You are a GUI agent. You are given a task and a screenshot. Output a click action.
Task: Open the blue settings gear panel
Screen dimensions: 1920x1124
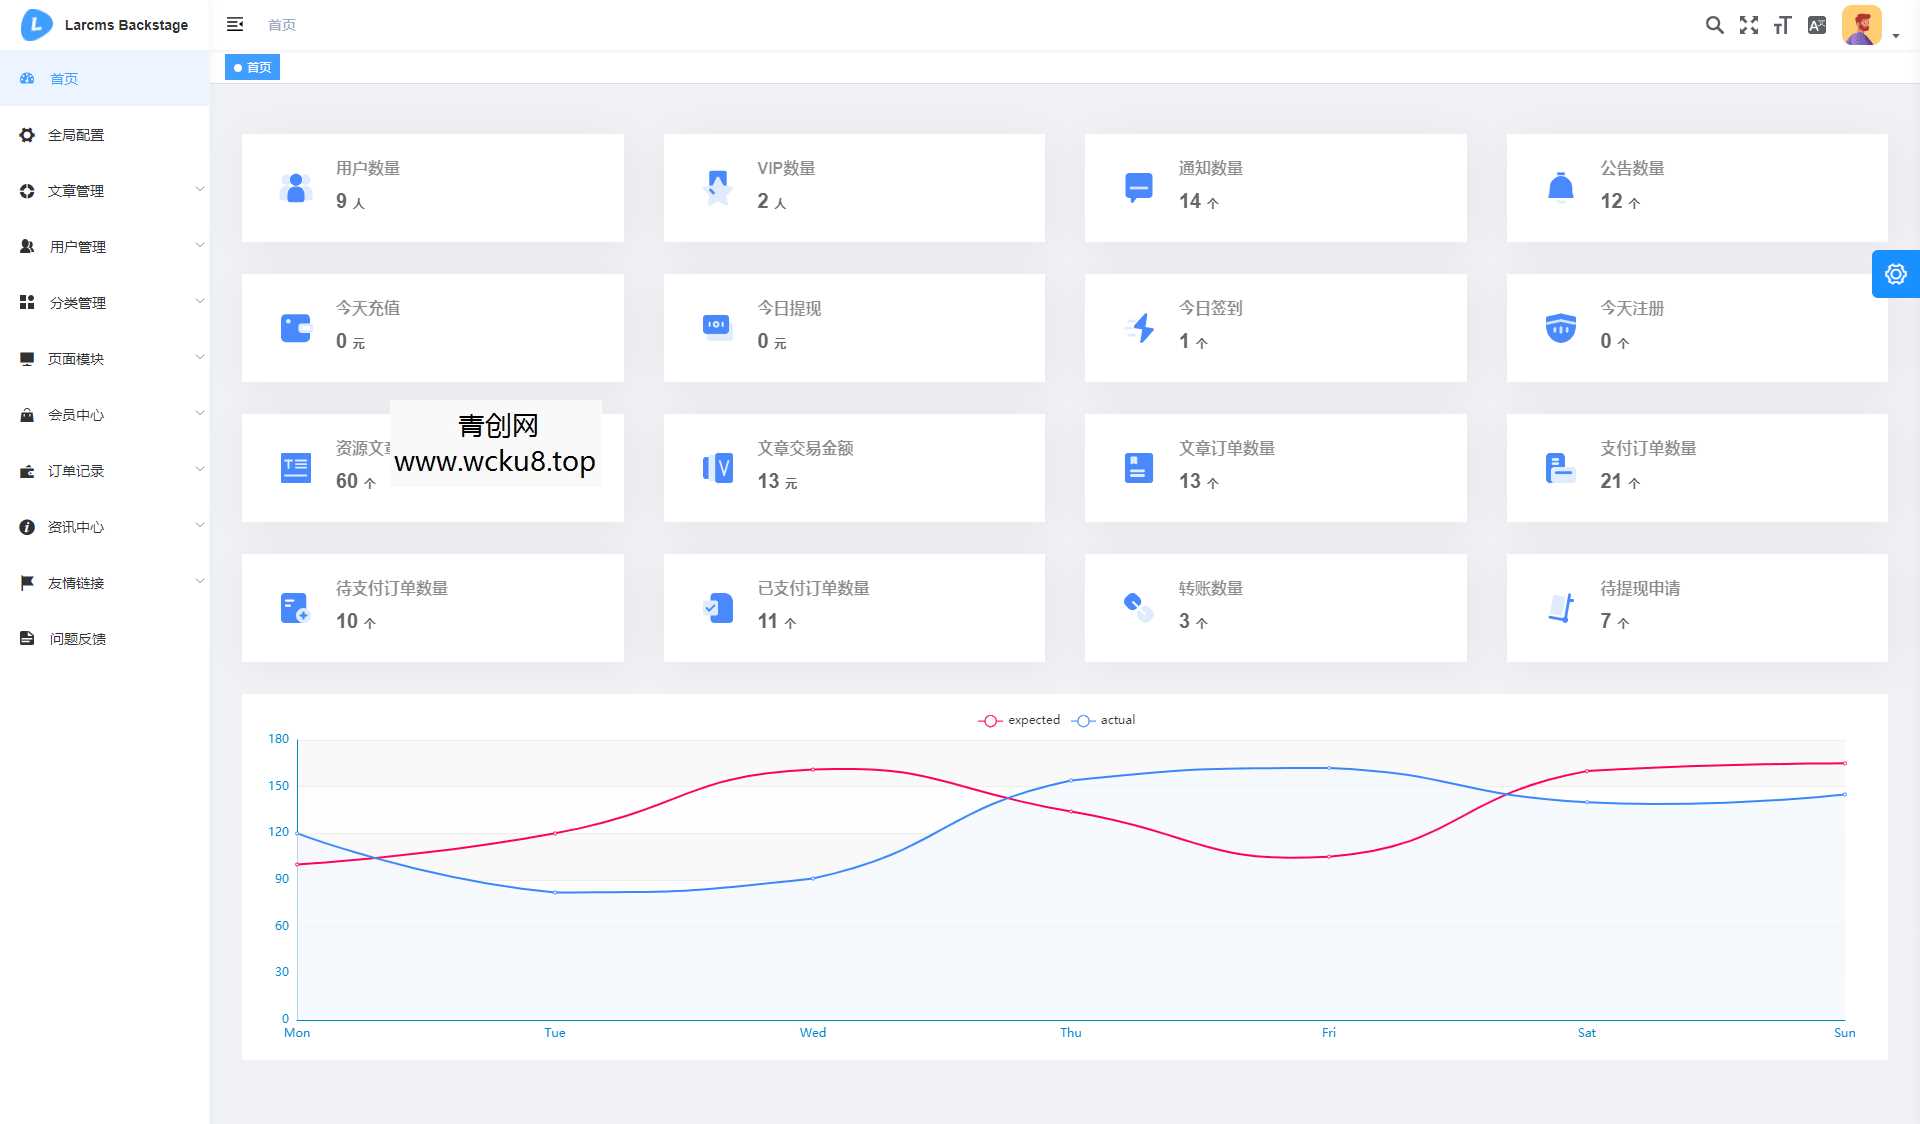point(1895,274)
